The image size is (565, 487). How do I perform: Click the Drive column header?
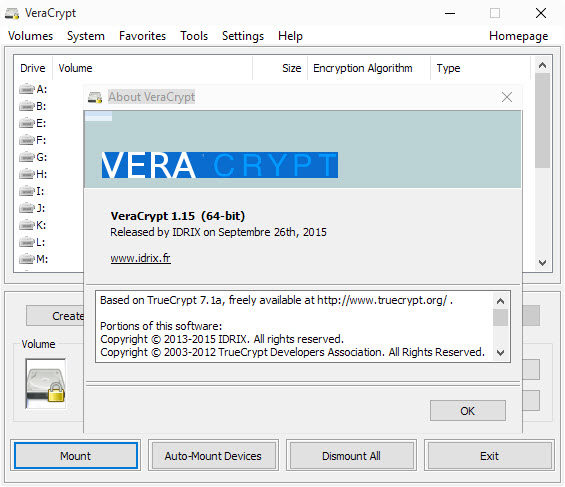pyautogui.click(x=33, y=68)
